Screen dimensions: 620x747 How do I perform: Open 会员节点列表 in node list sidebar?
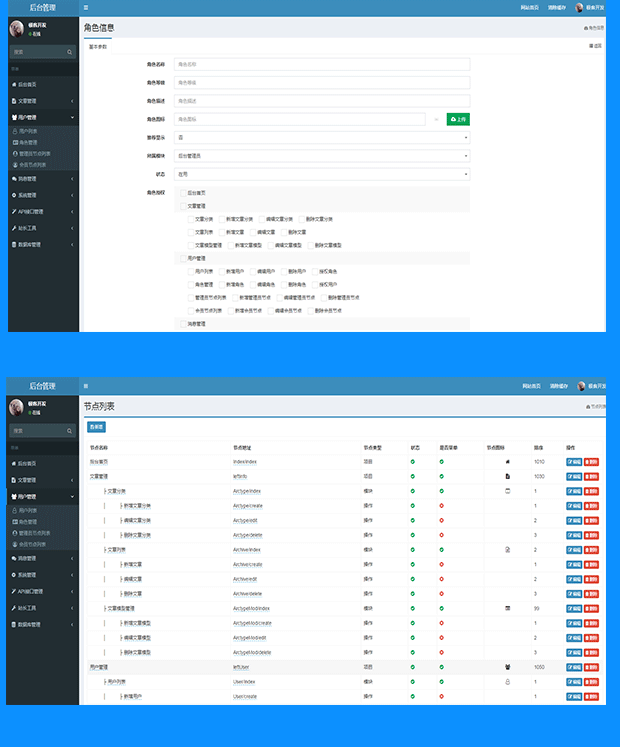pos(30,544)
